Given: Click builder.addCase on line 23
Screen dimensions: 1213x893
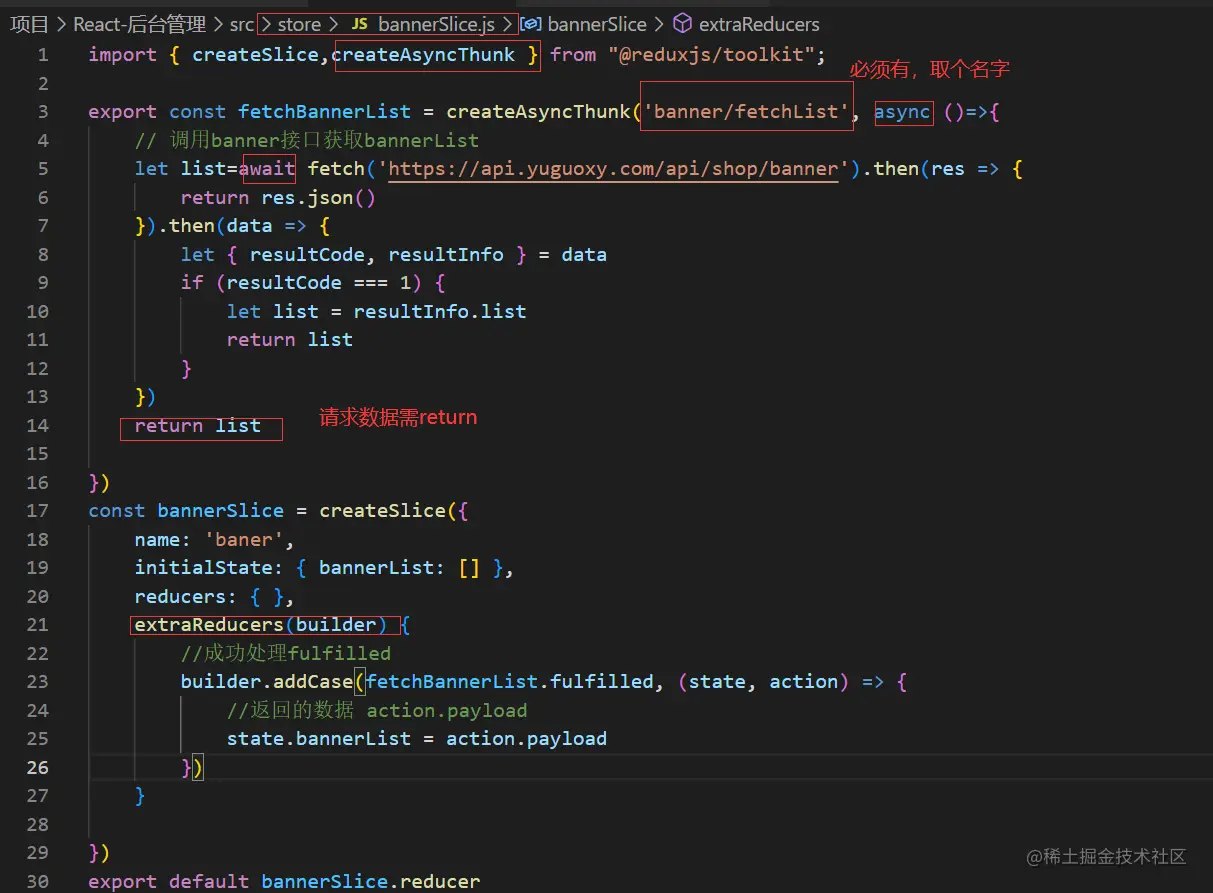Looking at the screenshot, I should click(x=267, y=681).
